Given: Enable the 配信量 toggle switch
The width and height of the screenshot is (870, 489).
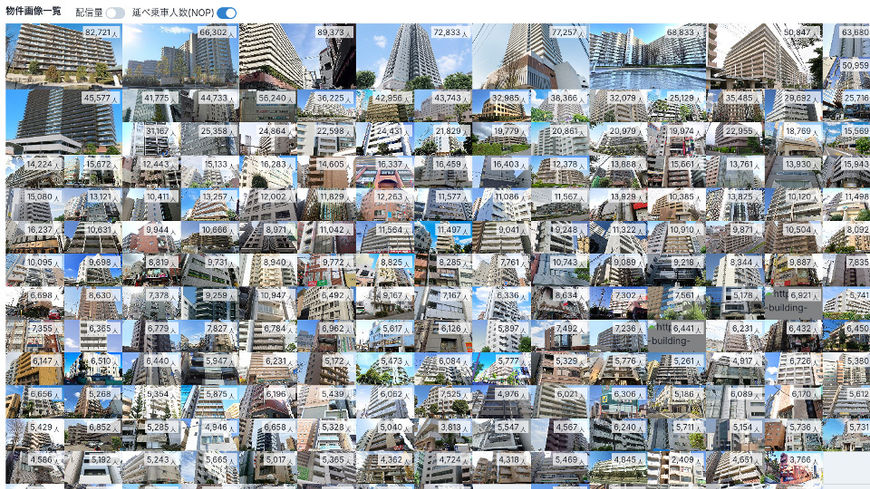Looking at the screenshot, I should tap(115, 13).
